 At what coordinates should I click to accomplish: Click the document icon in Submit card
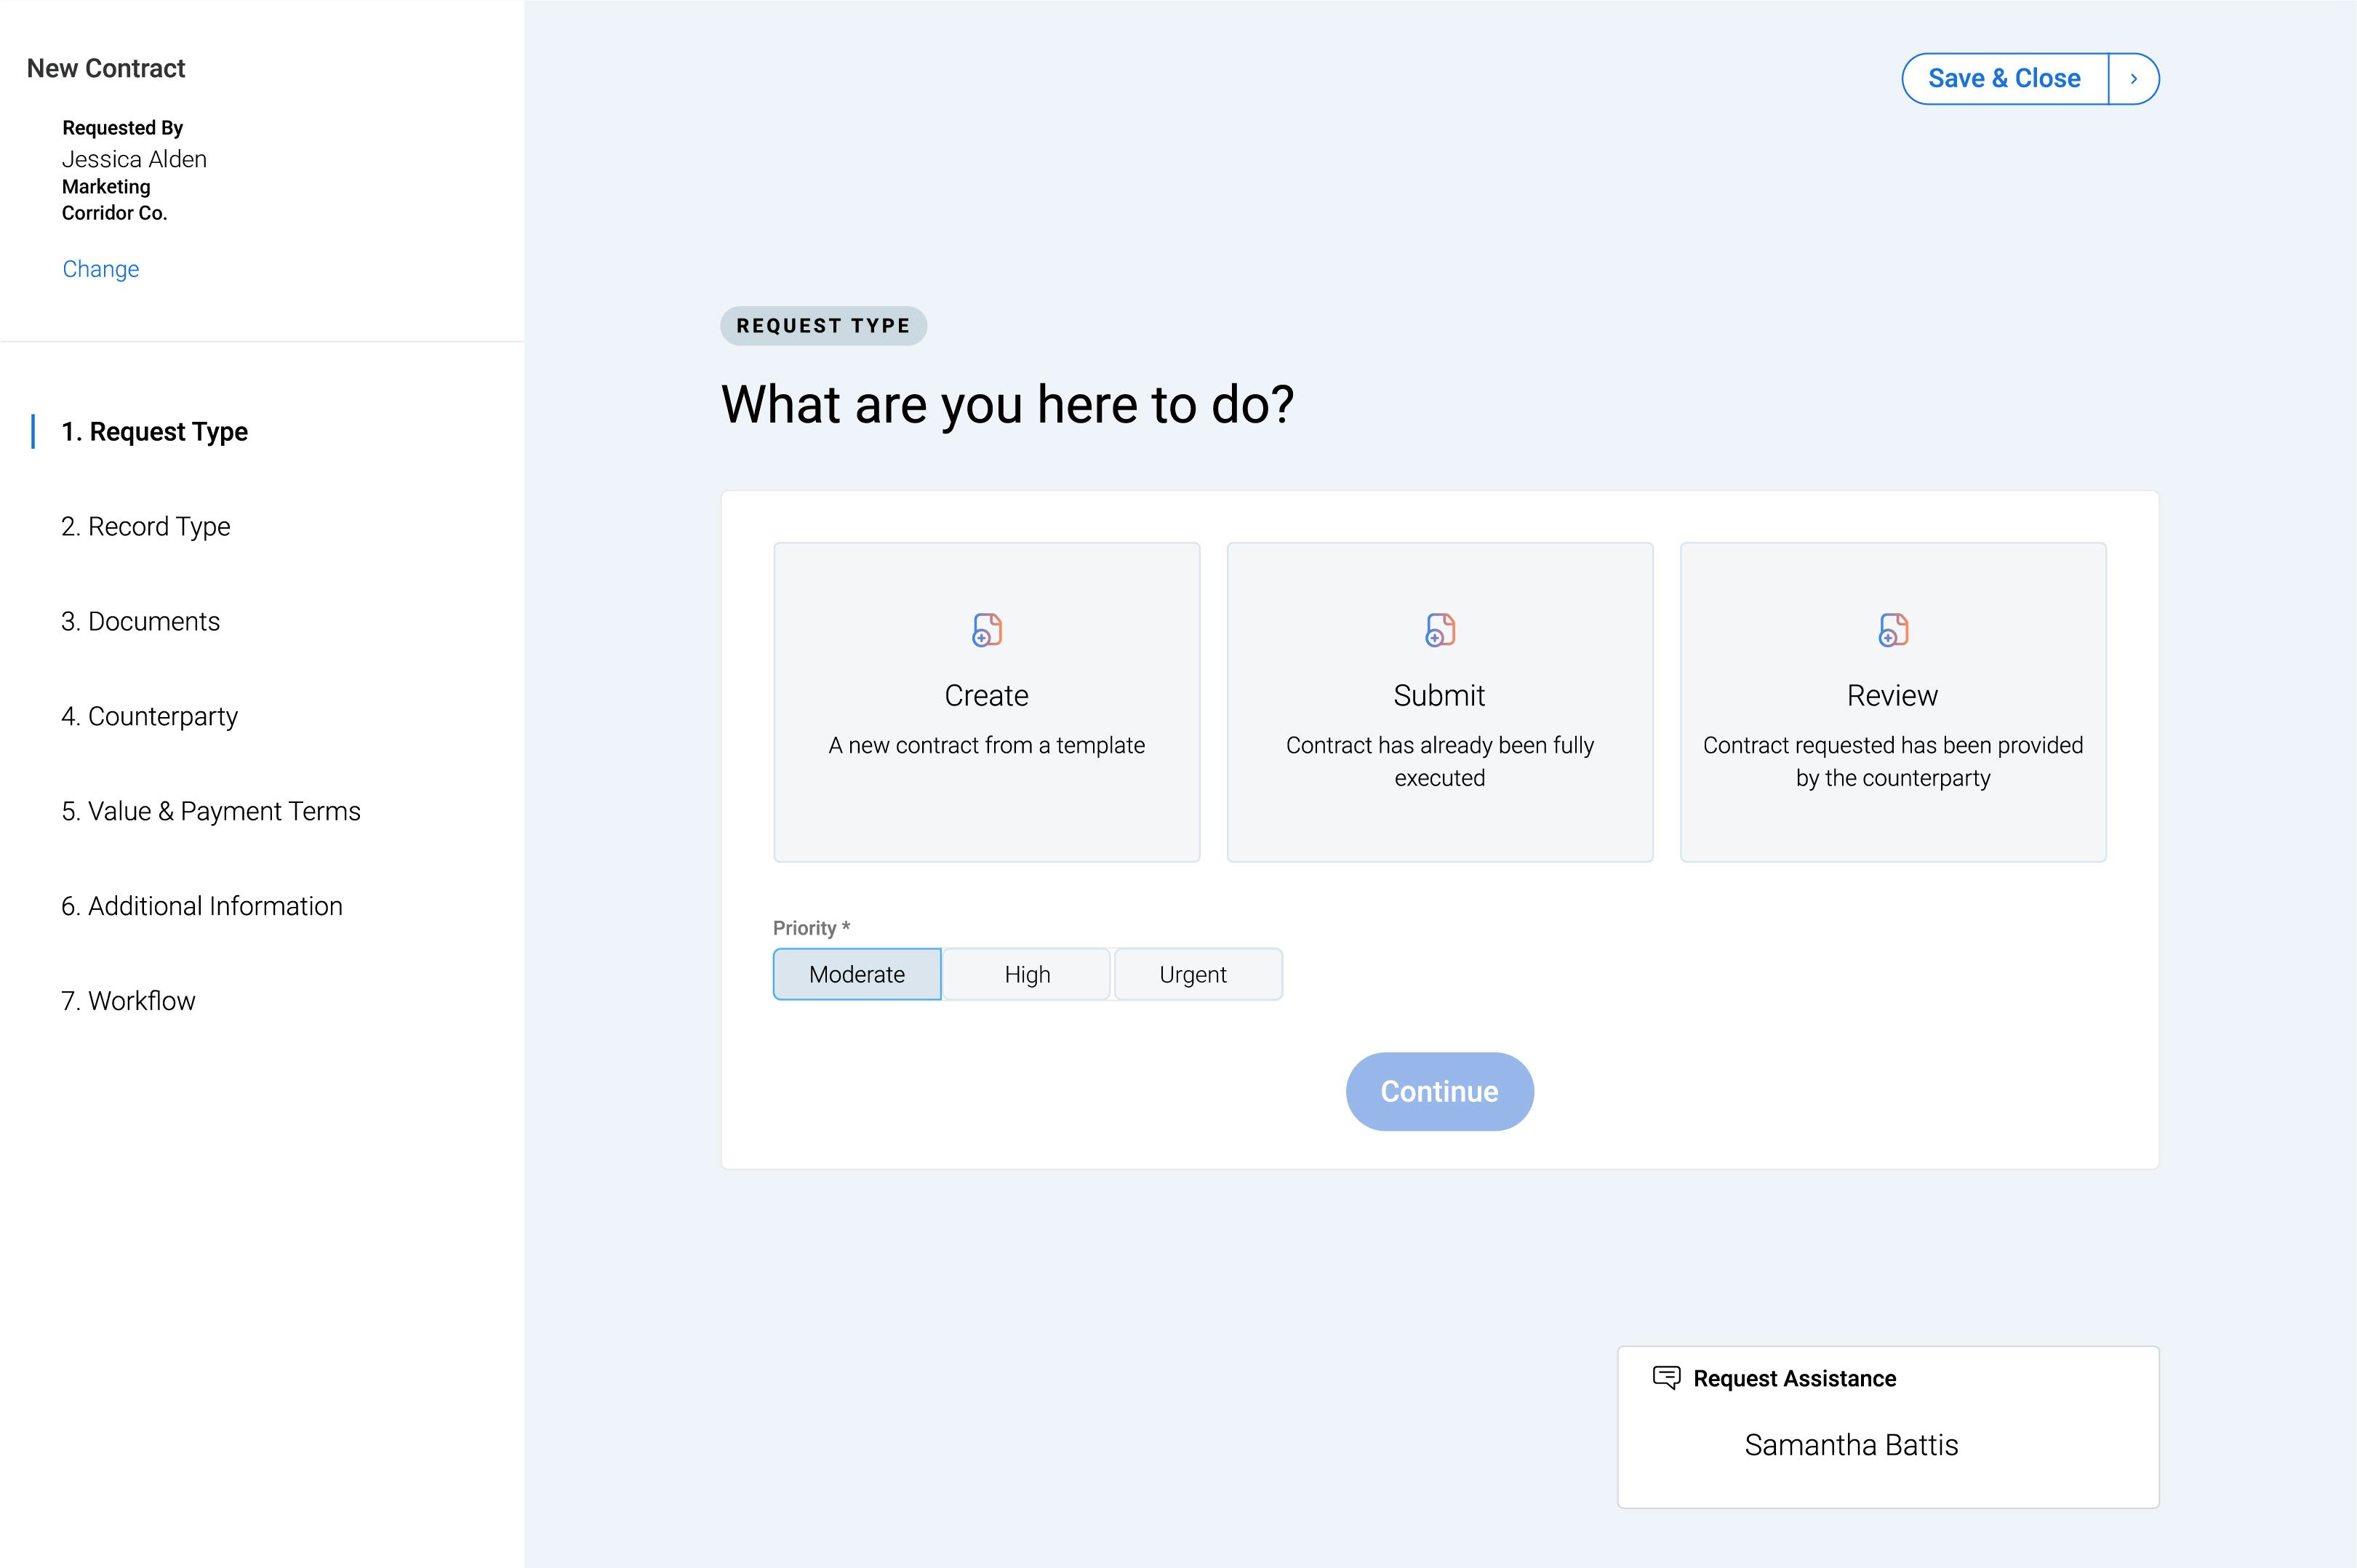tap(1439, 630)
